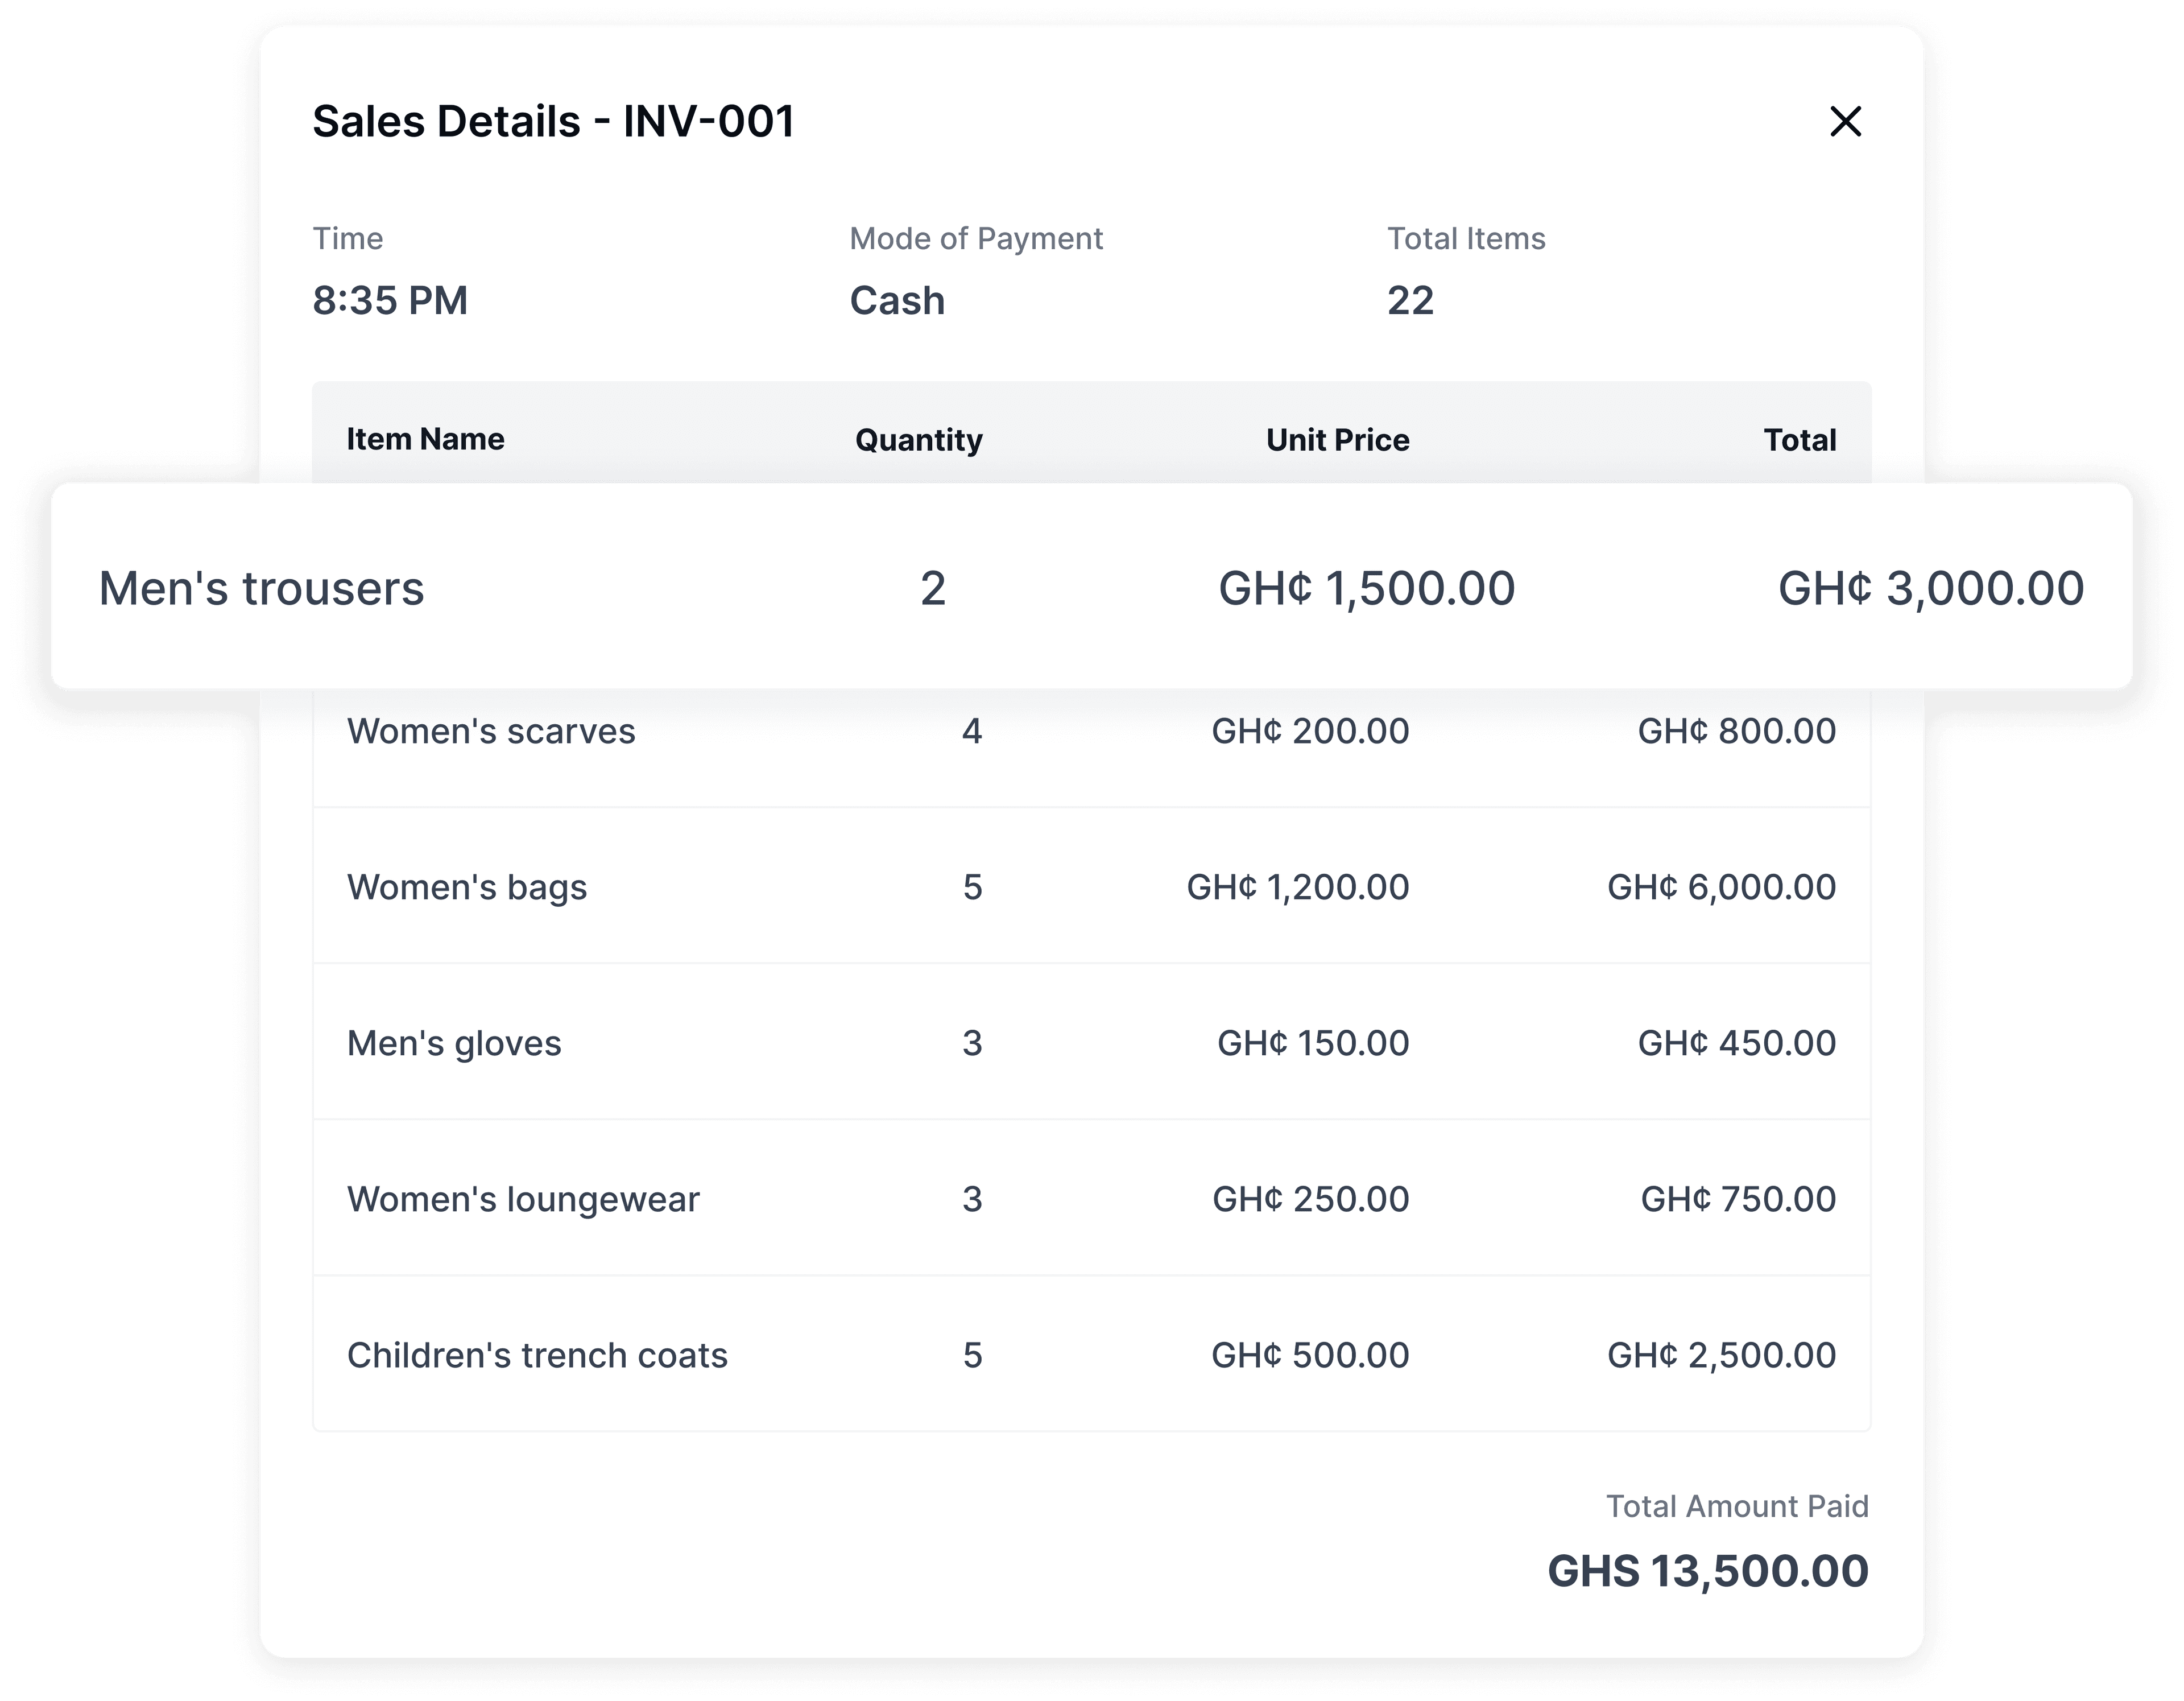This screenshot has height=1701, width=2184.
Task: Select the Women's scarves item name
Action: pos(490,731)
